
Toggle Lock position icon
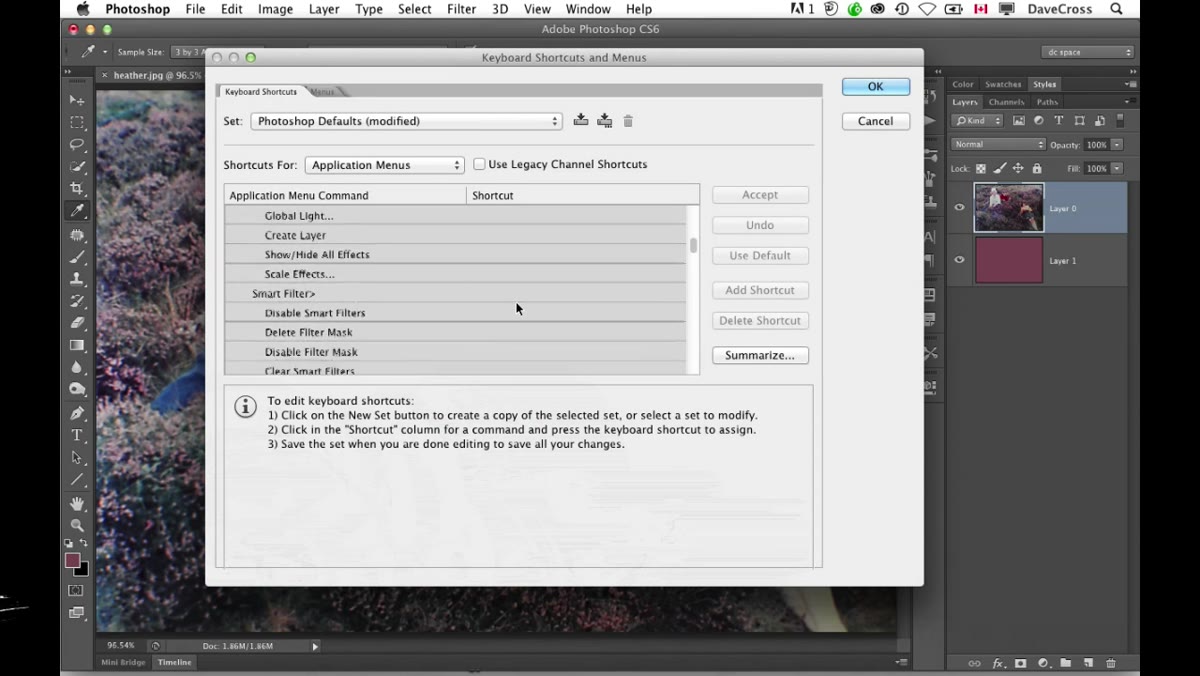click(x=1017, y=169)
